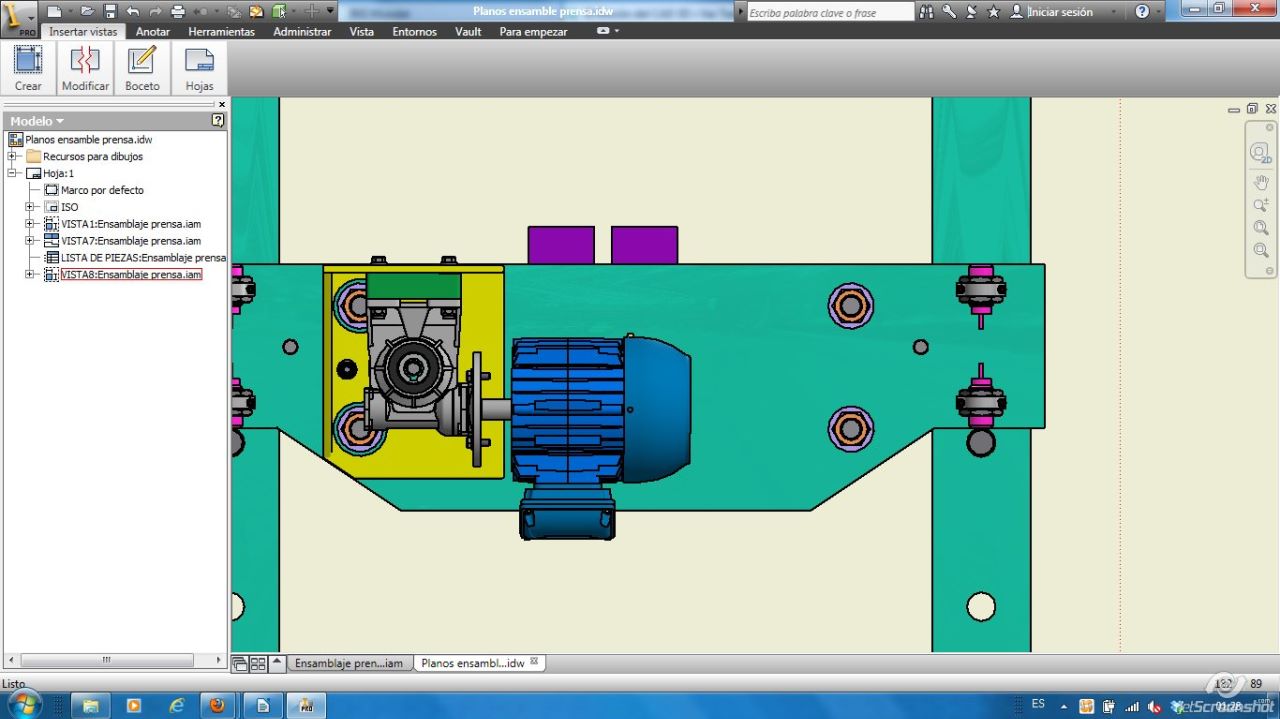
Task: Click the ribbon display toggle icon
Action: tap(603, 31)
